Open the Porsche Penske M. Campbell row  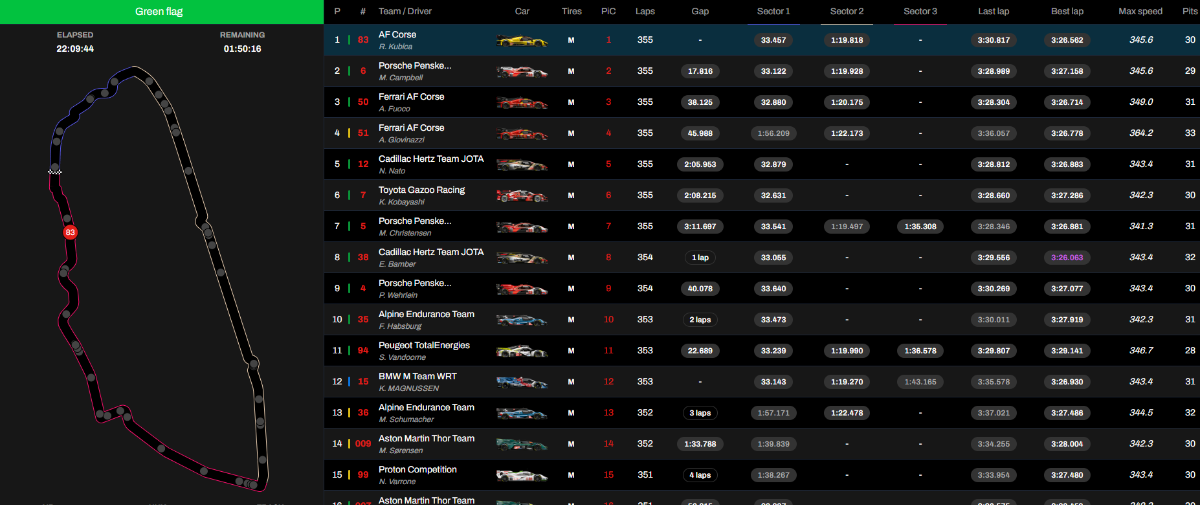click(x=414, y=71)
